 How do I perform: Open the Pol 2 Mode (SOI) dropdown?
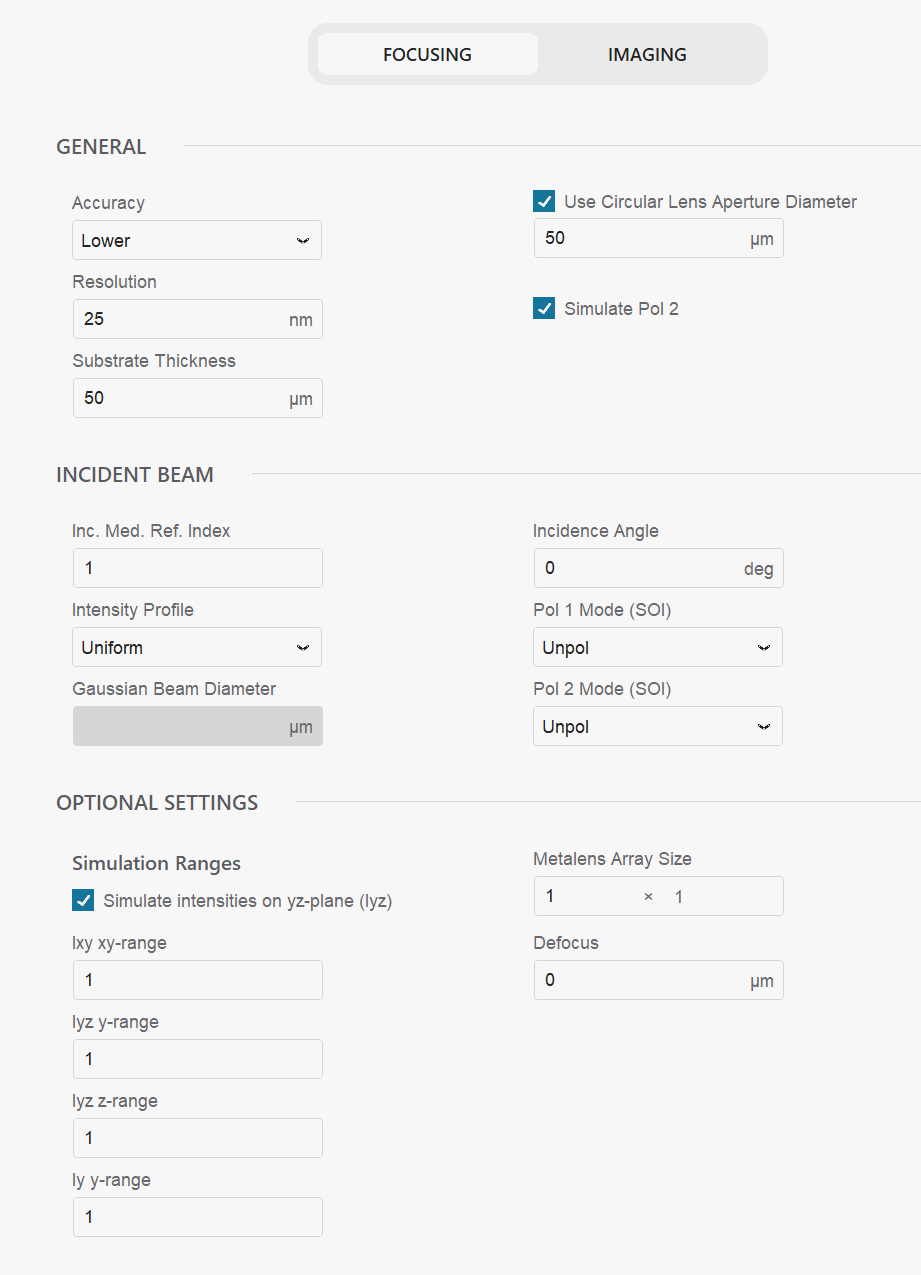(x=657, y=727)
